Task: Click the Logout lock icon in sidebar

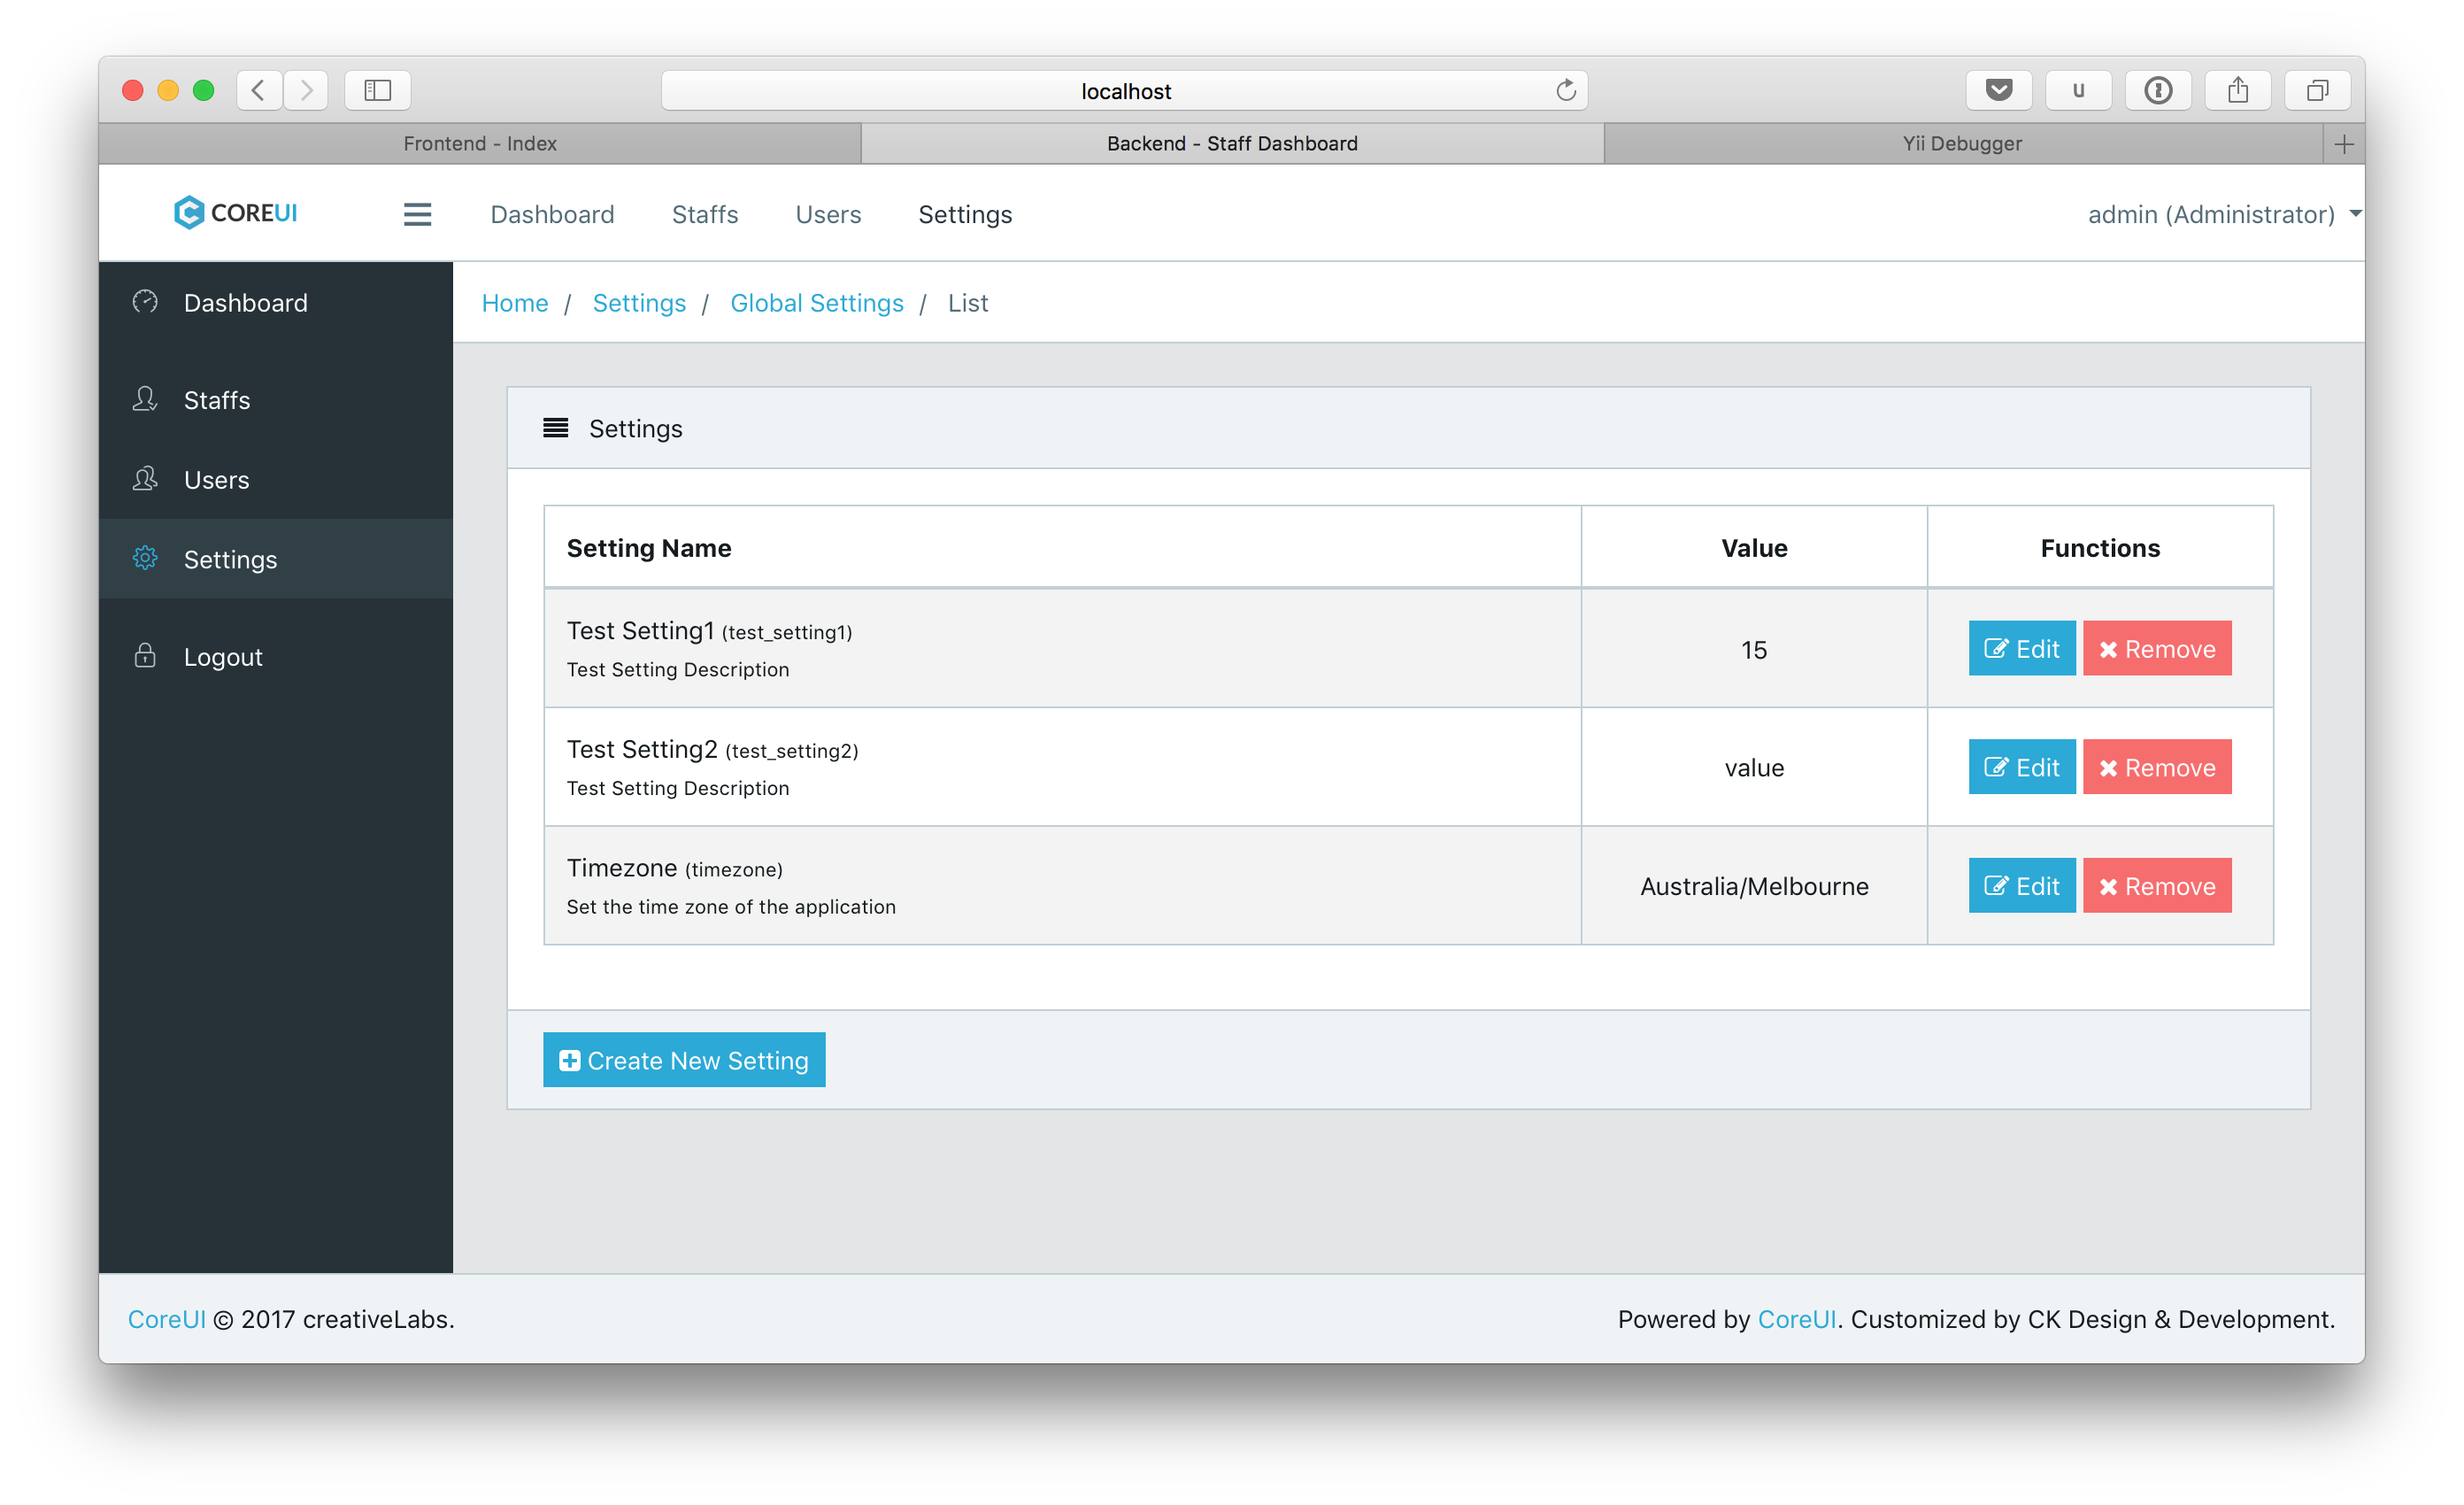Action: [146, 655]
